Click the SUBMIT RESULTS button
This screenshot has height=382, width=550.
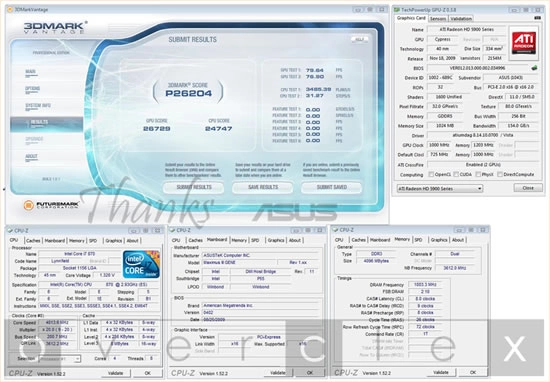click(194, 187)
